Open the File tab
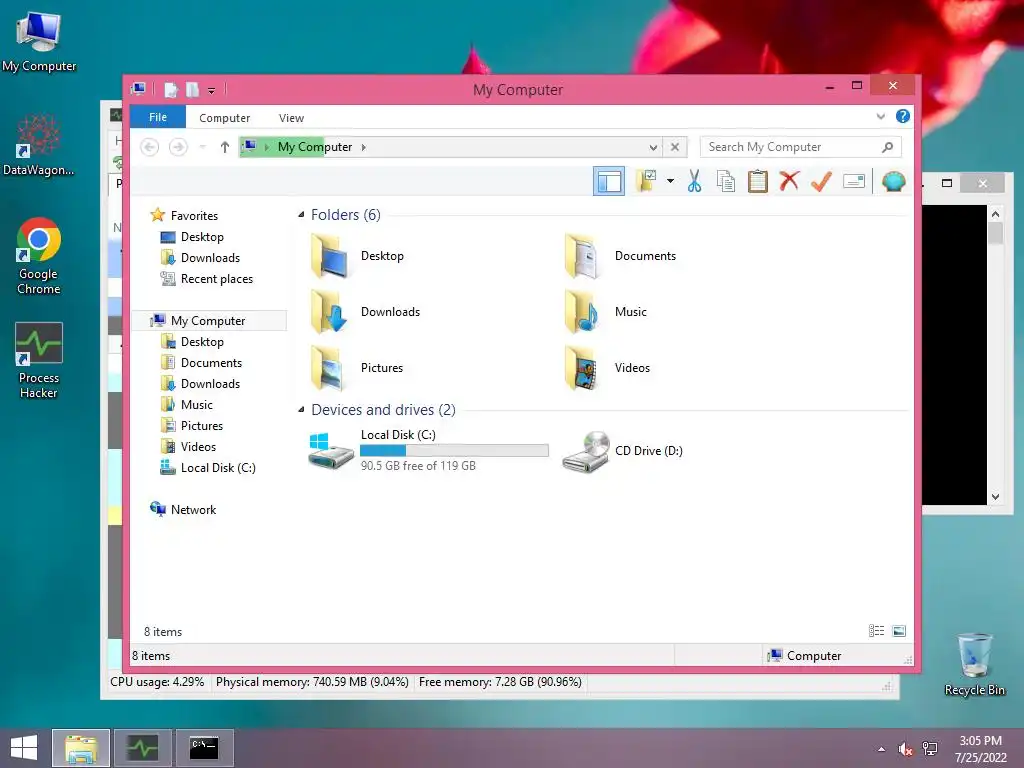The height and width of the screenshot is (768, 1024). 158,117
